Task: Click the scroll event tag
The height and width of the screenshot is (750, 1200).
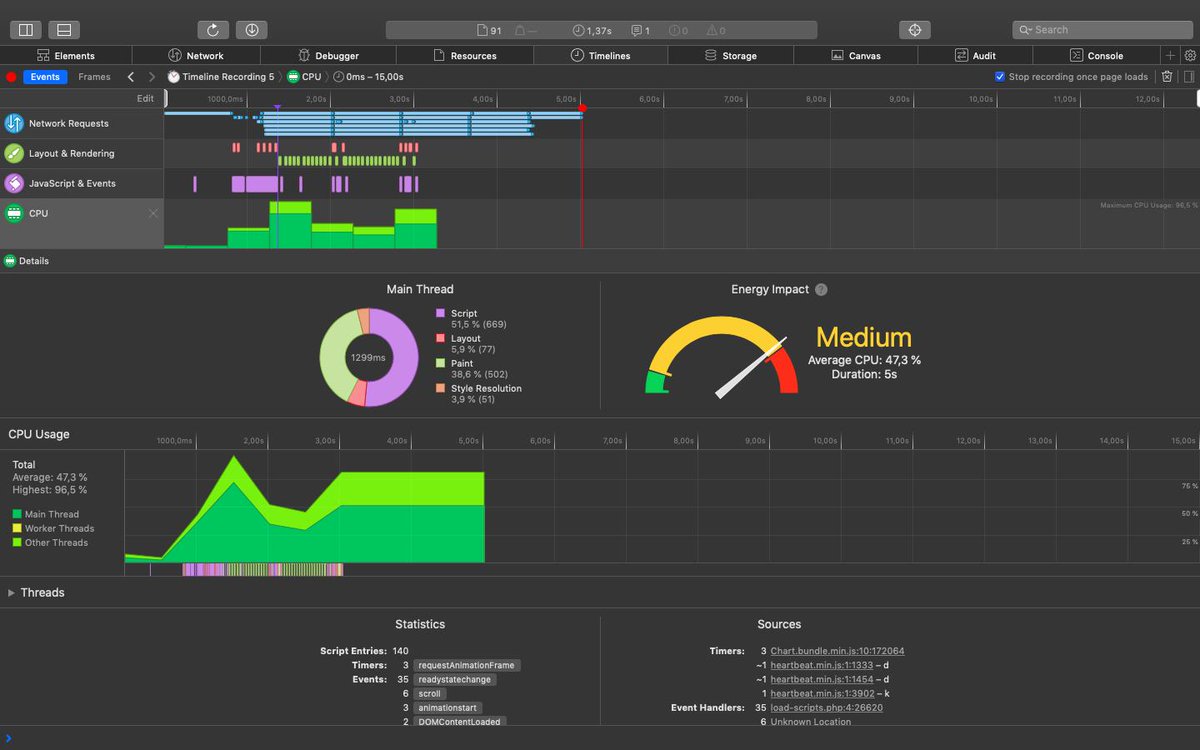Action: point(430,694)
